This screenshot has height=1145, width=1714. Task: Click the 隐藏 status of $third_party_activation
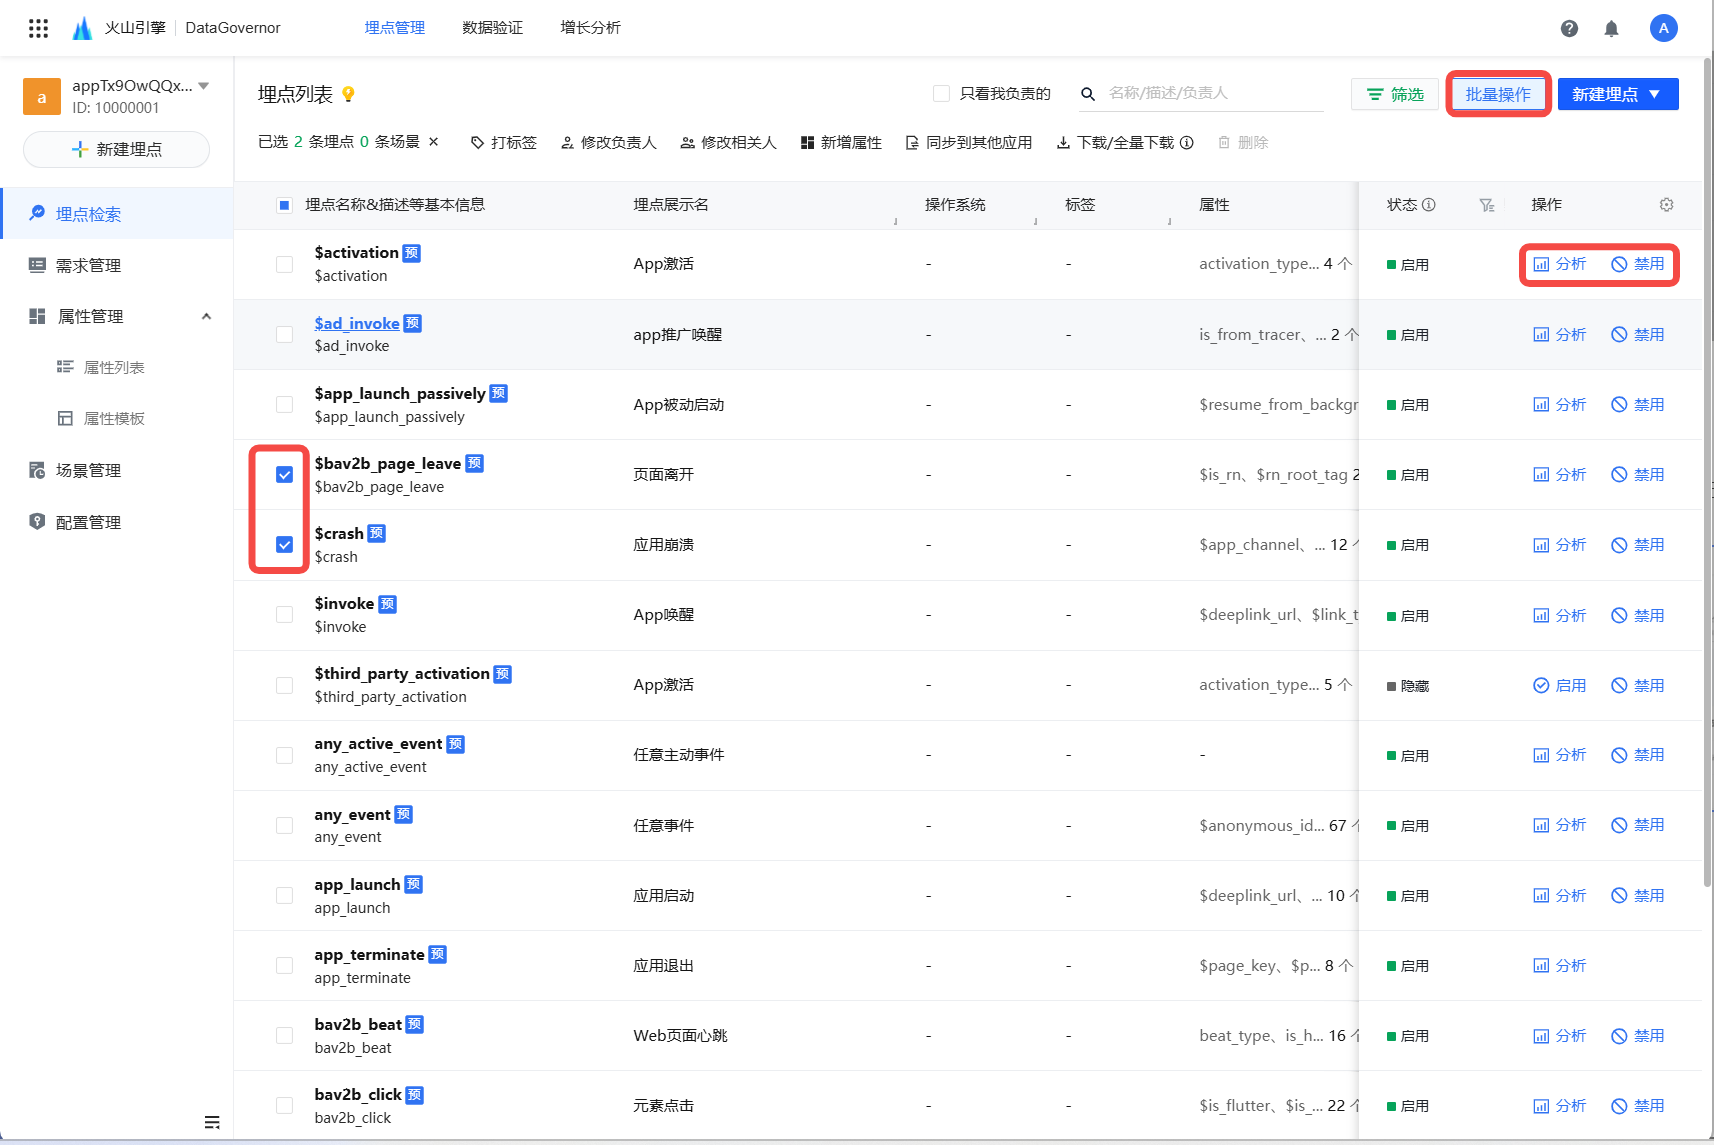coord(1408,686)
